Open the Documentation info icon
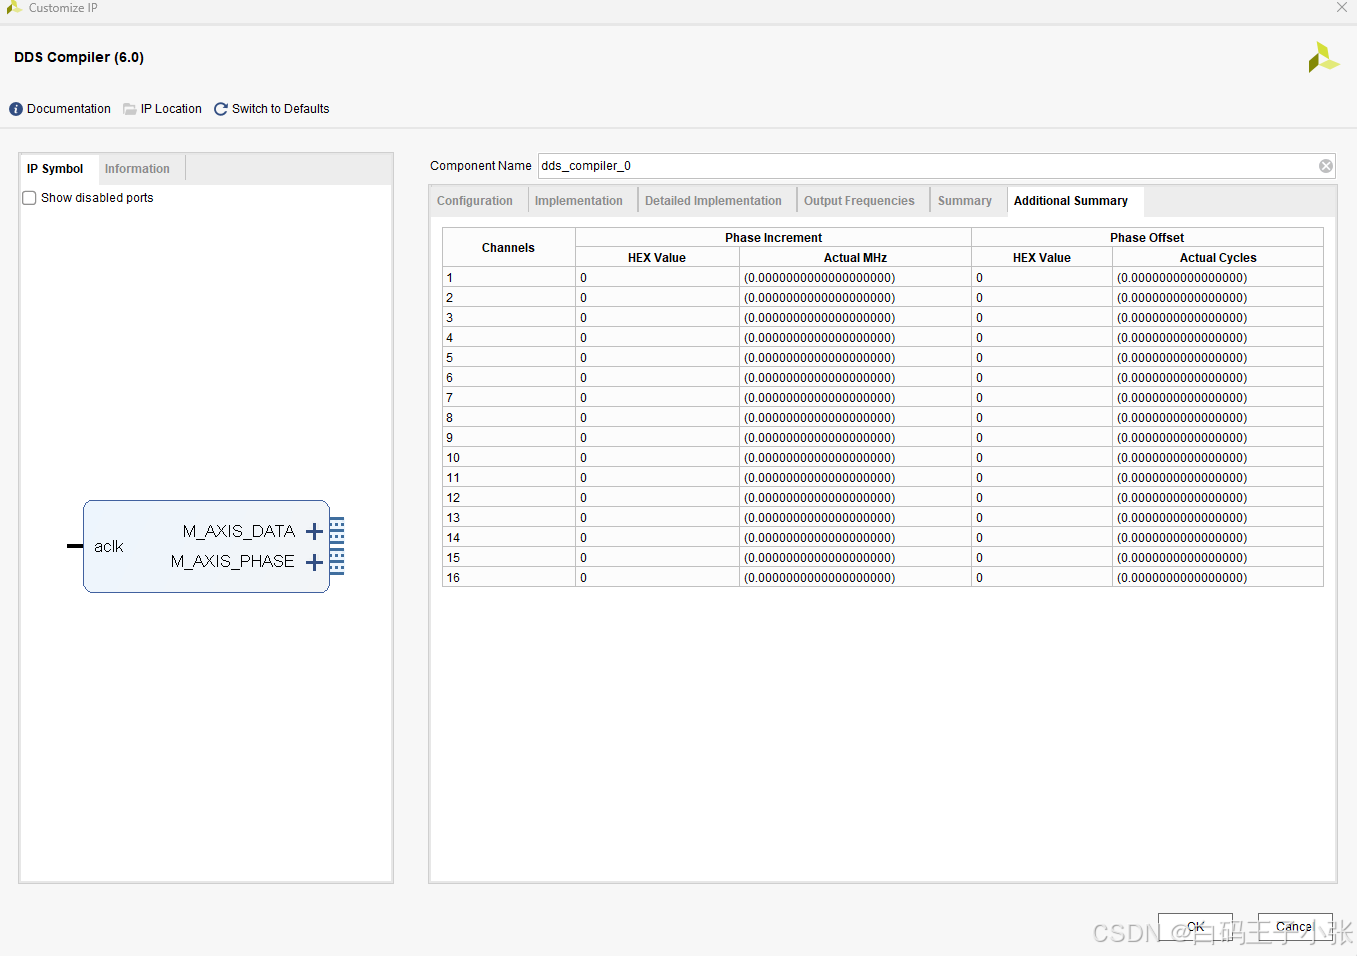Screen dimensions: 1357x956 [x=16, y=109]
